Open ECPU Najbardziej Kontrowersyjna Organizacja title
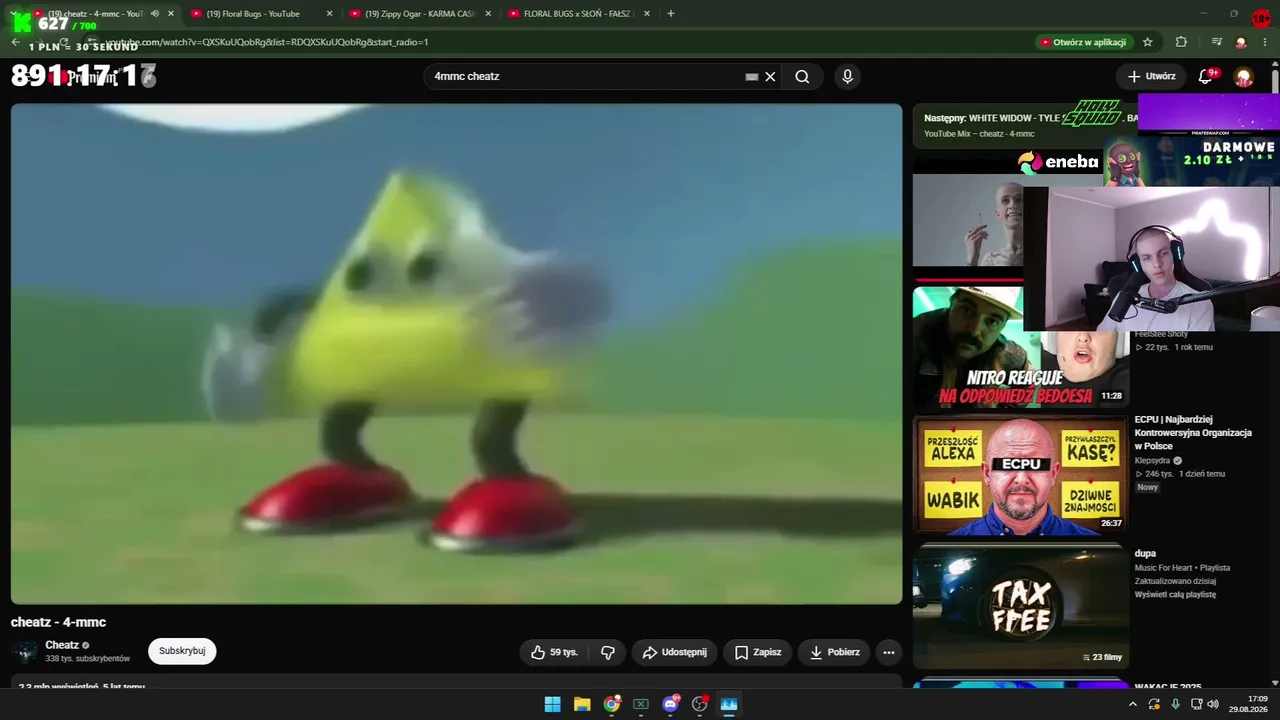Screen dimensions: 1280x720 [x=1193, y=433]
